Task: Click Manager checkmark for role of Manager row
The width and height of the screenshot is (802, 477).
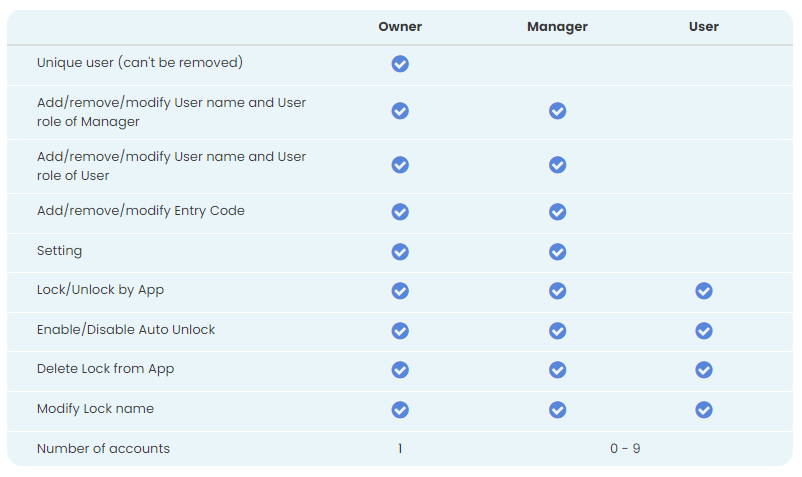Action: point(558,111)
